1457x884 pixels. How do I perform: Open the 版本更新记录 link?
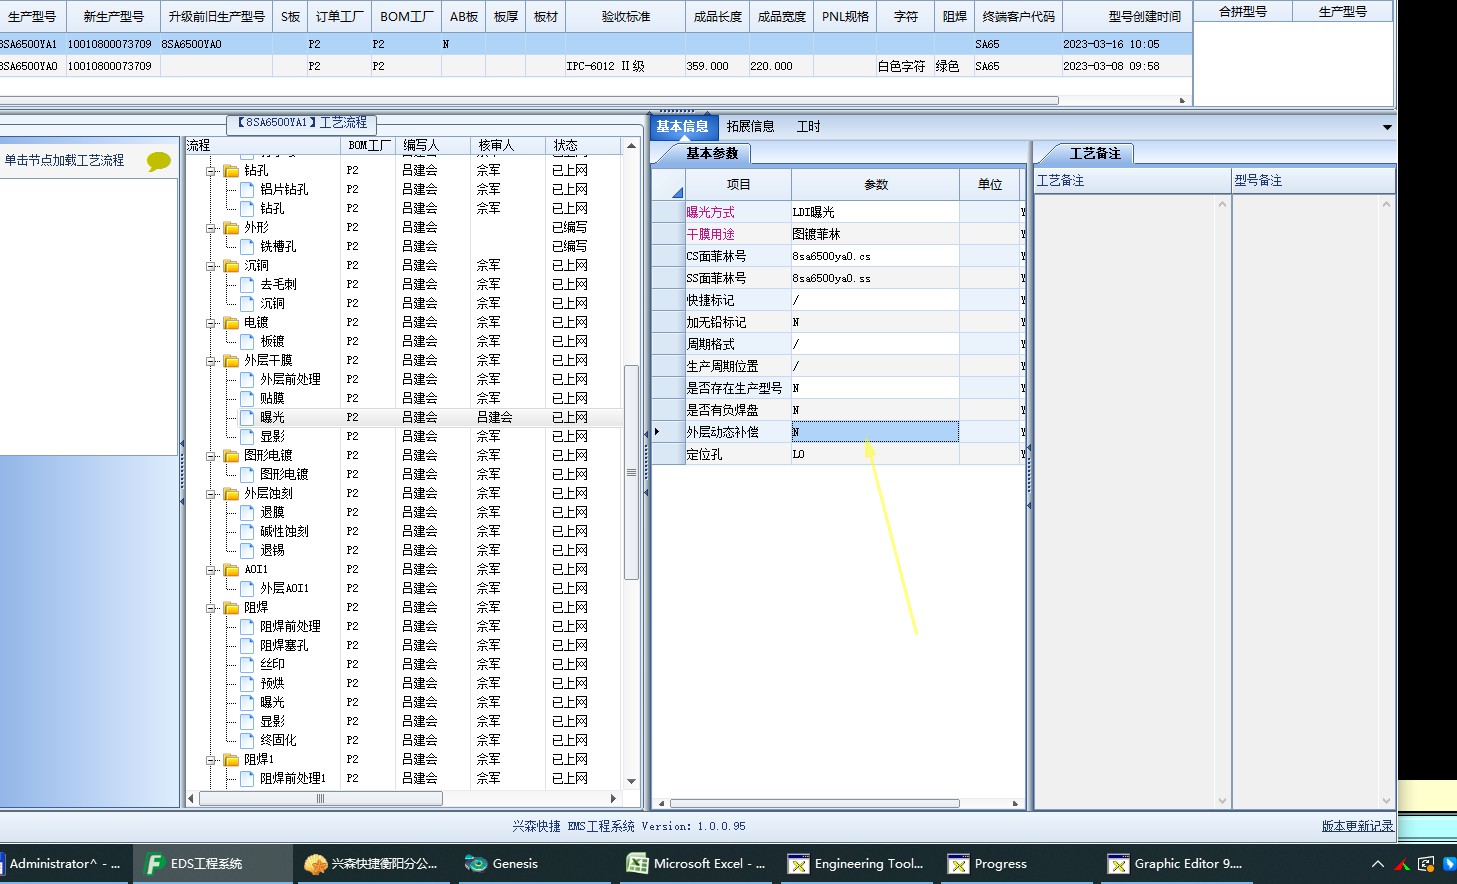1357,826
